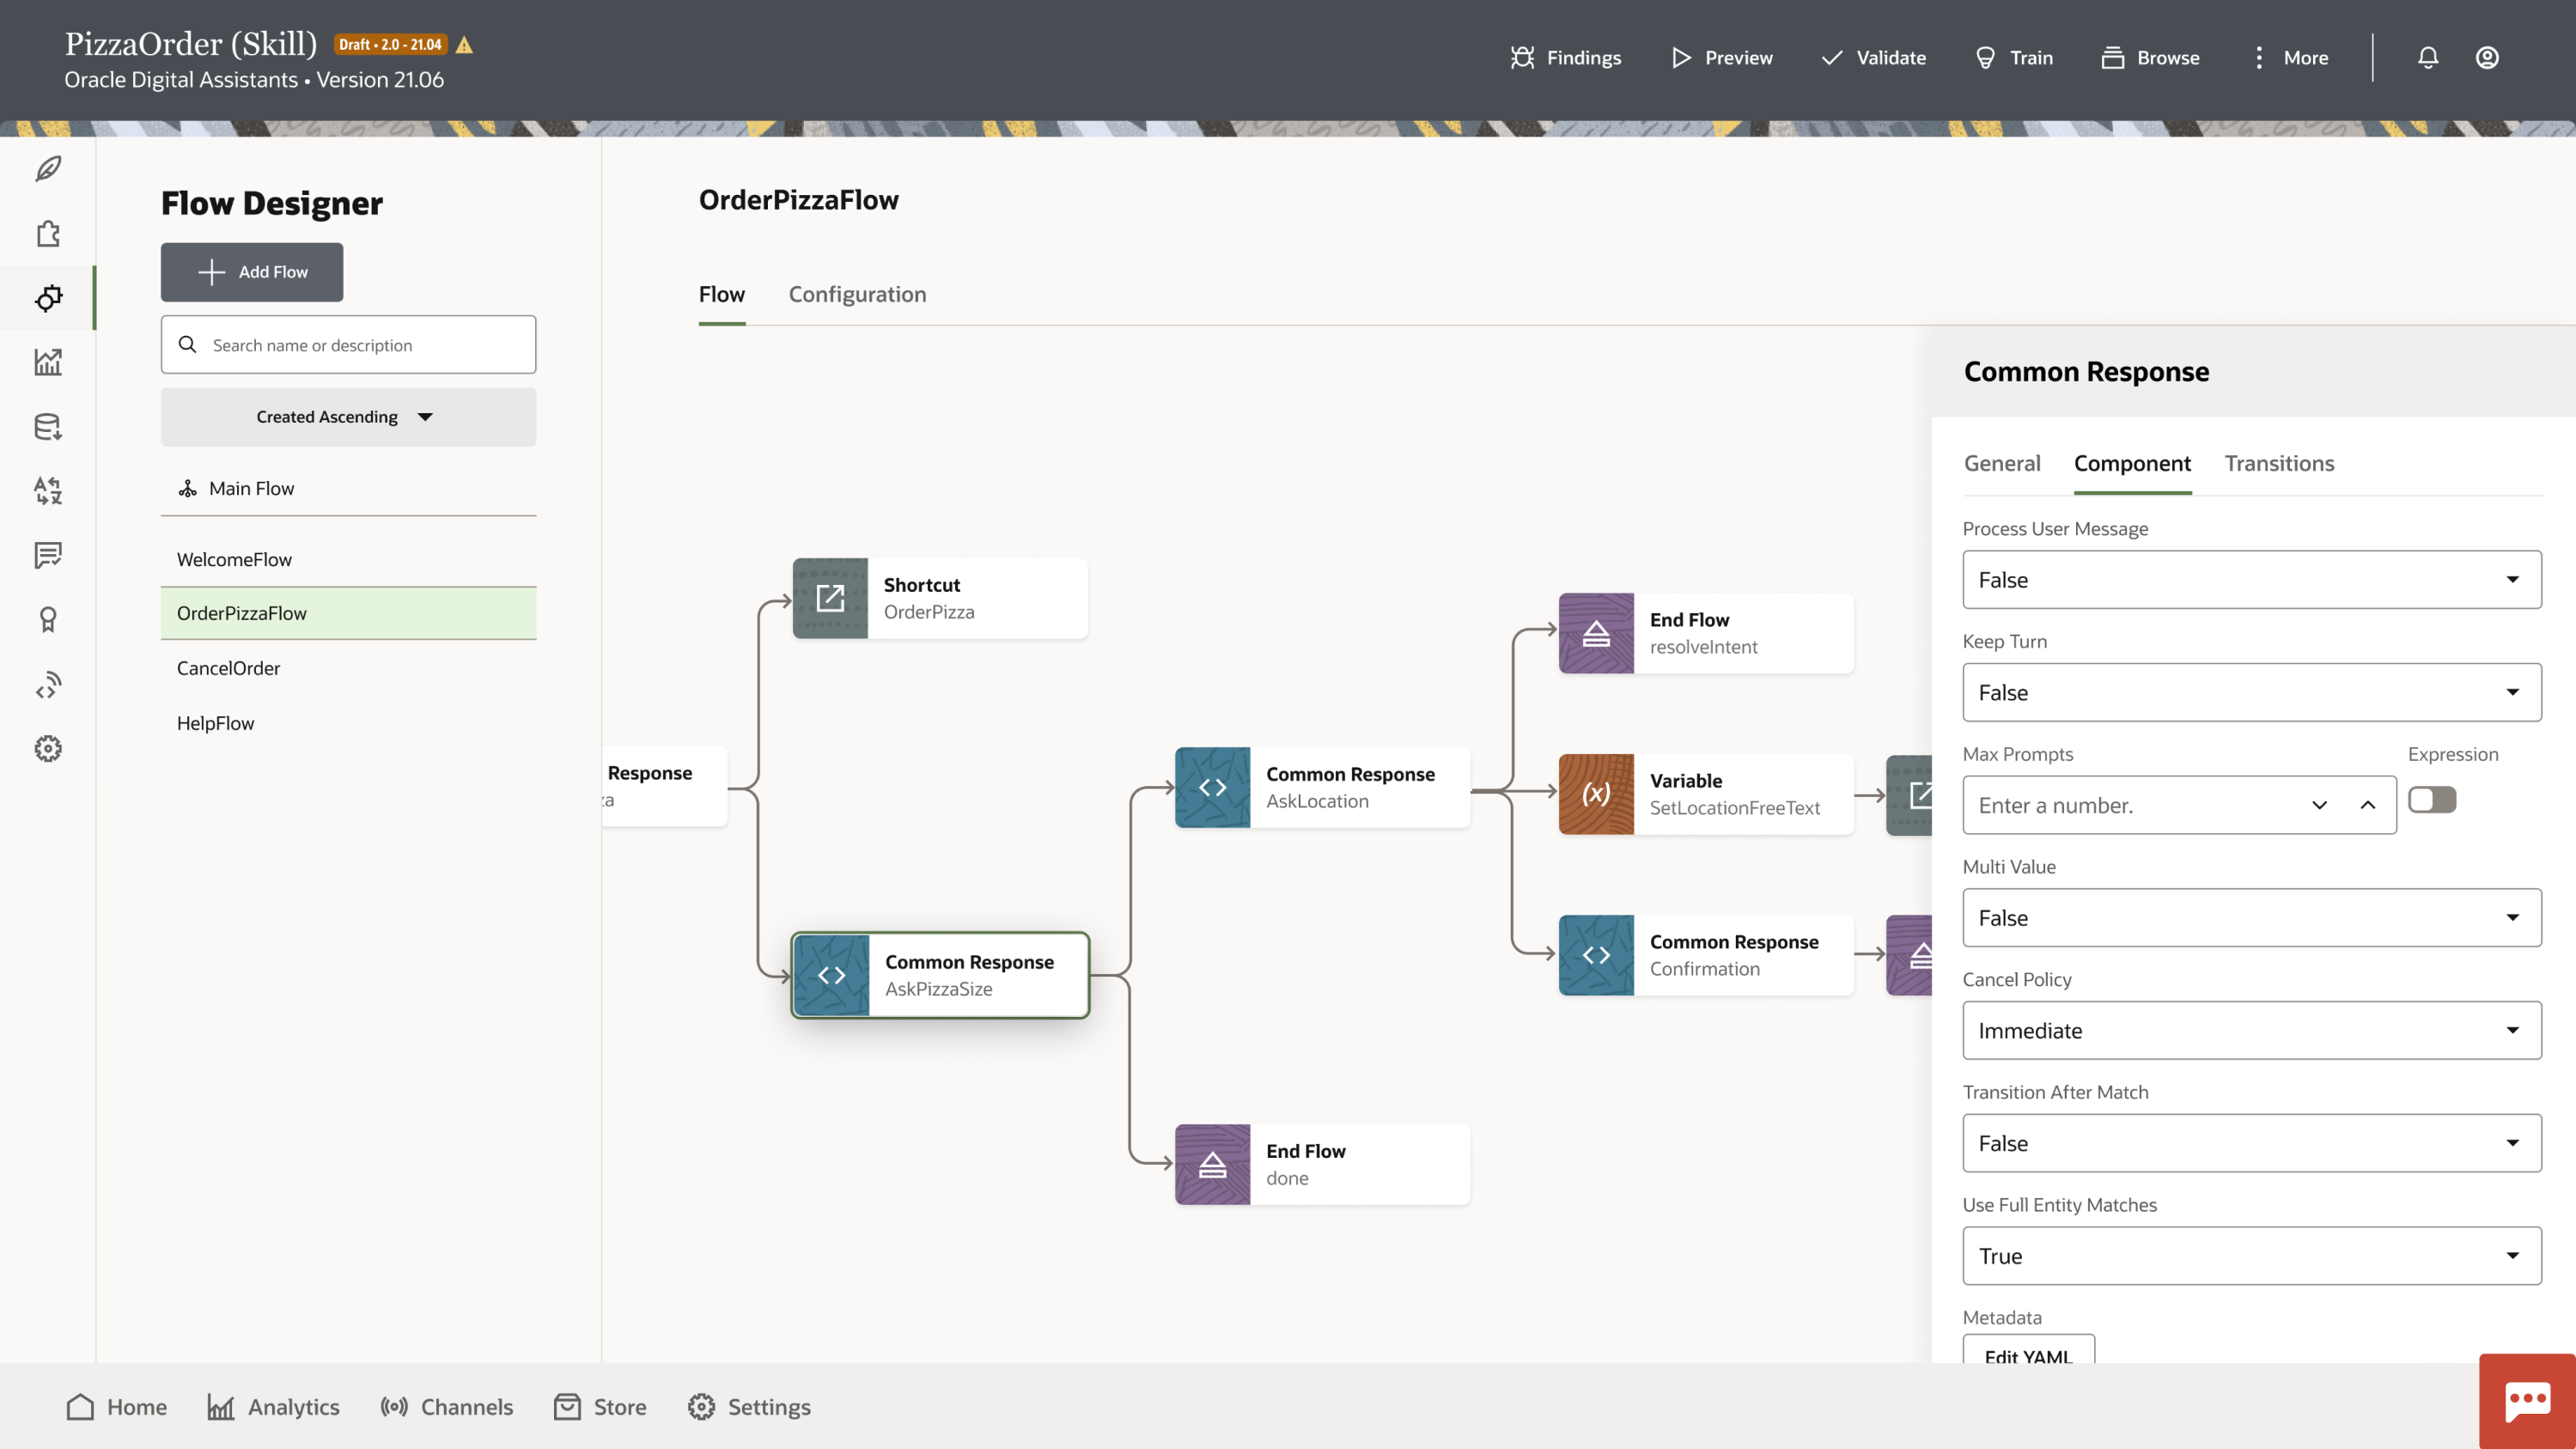
Task: Select the AskPizzaSize Common Response node icon
Action: [831, 975]
